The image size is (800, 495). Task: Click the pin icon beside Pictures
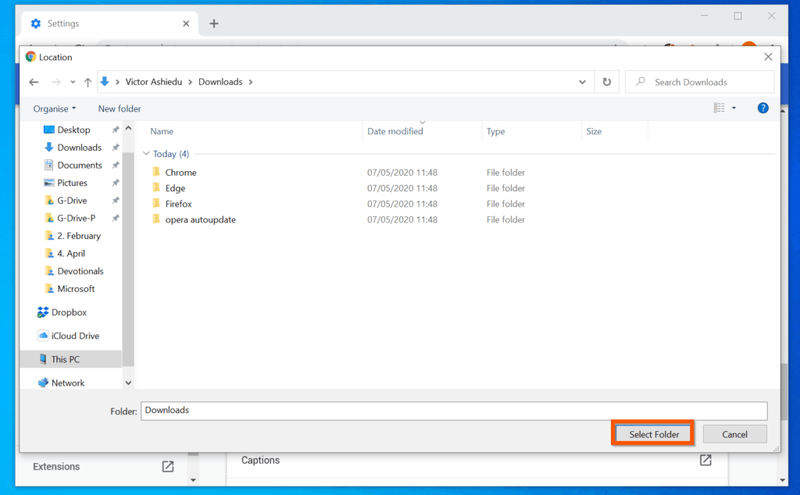point(115,183)
